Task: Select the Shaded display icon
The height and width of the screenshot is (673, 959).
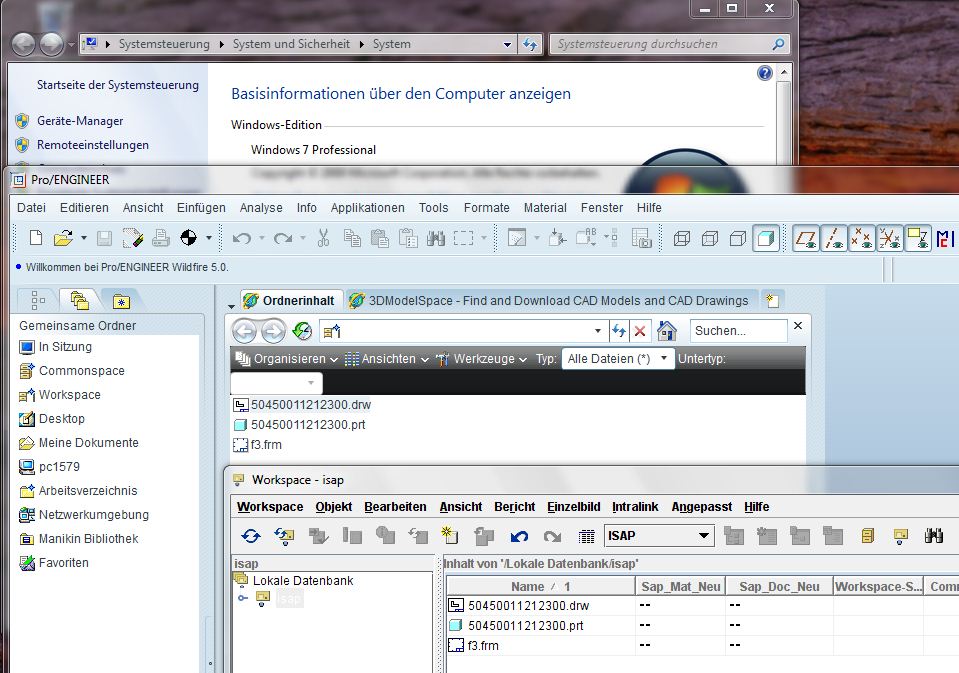Action: [766, 238]
